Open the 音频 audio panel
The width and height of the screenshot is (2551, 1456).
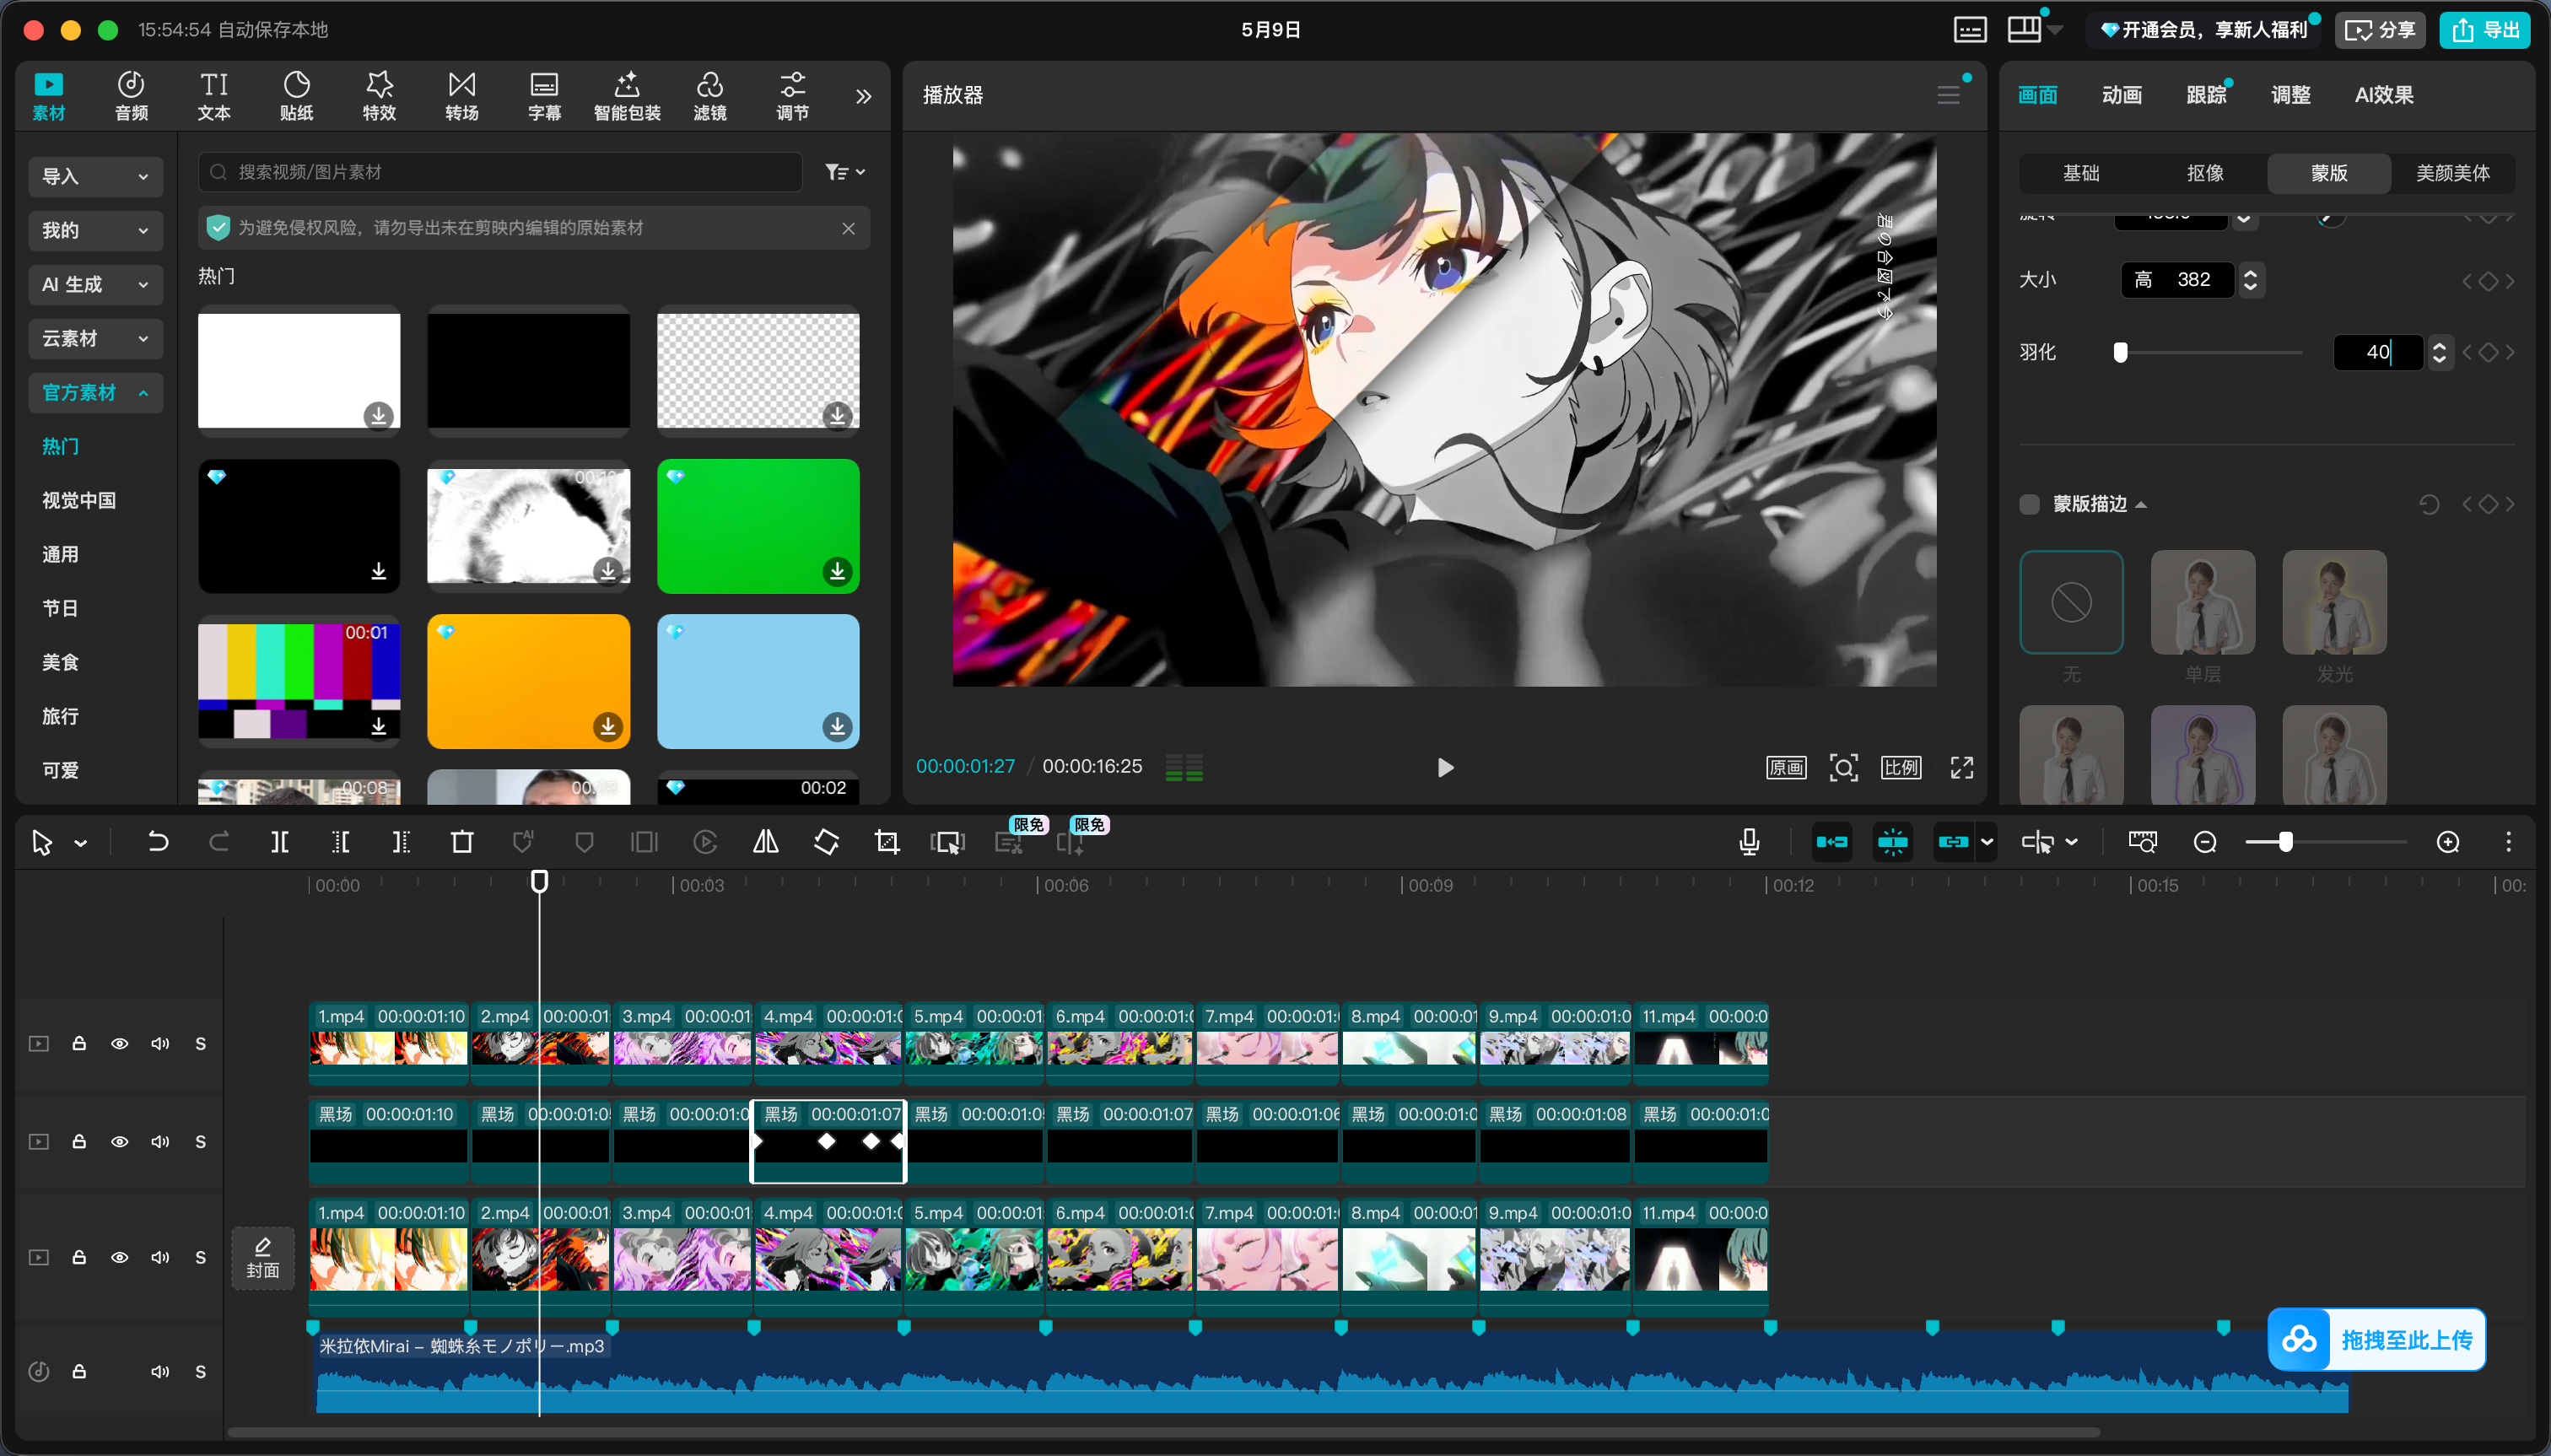coord(131,96)
